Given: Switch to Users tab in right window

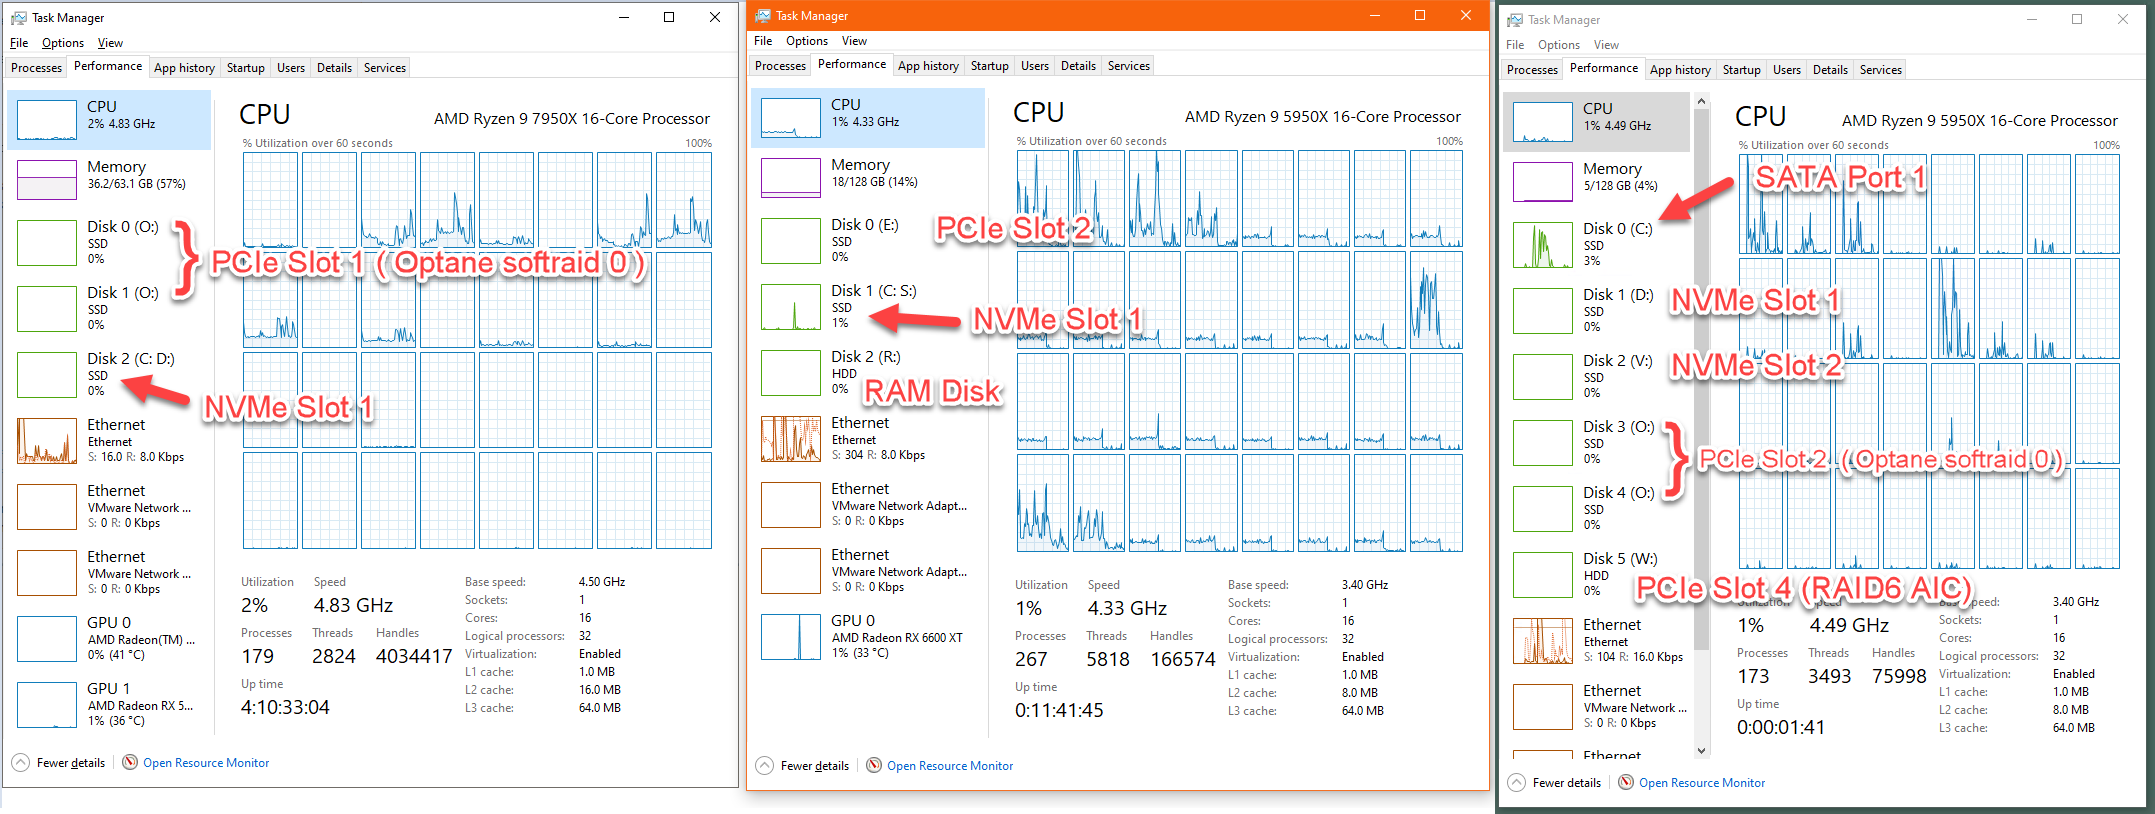Looking at the screenshot, I should click(1787, 70).
